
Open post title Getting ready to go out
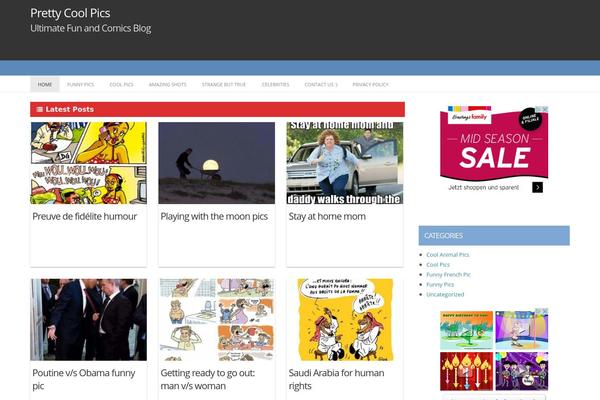208,379
